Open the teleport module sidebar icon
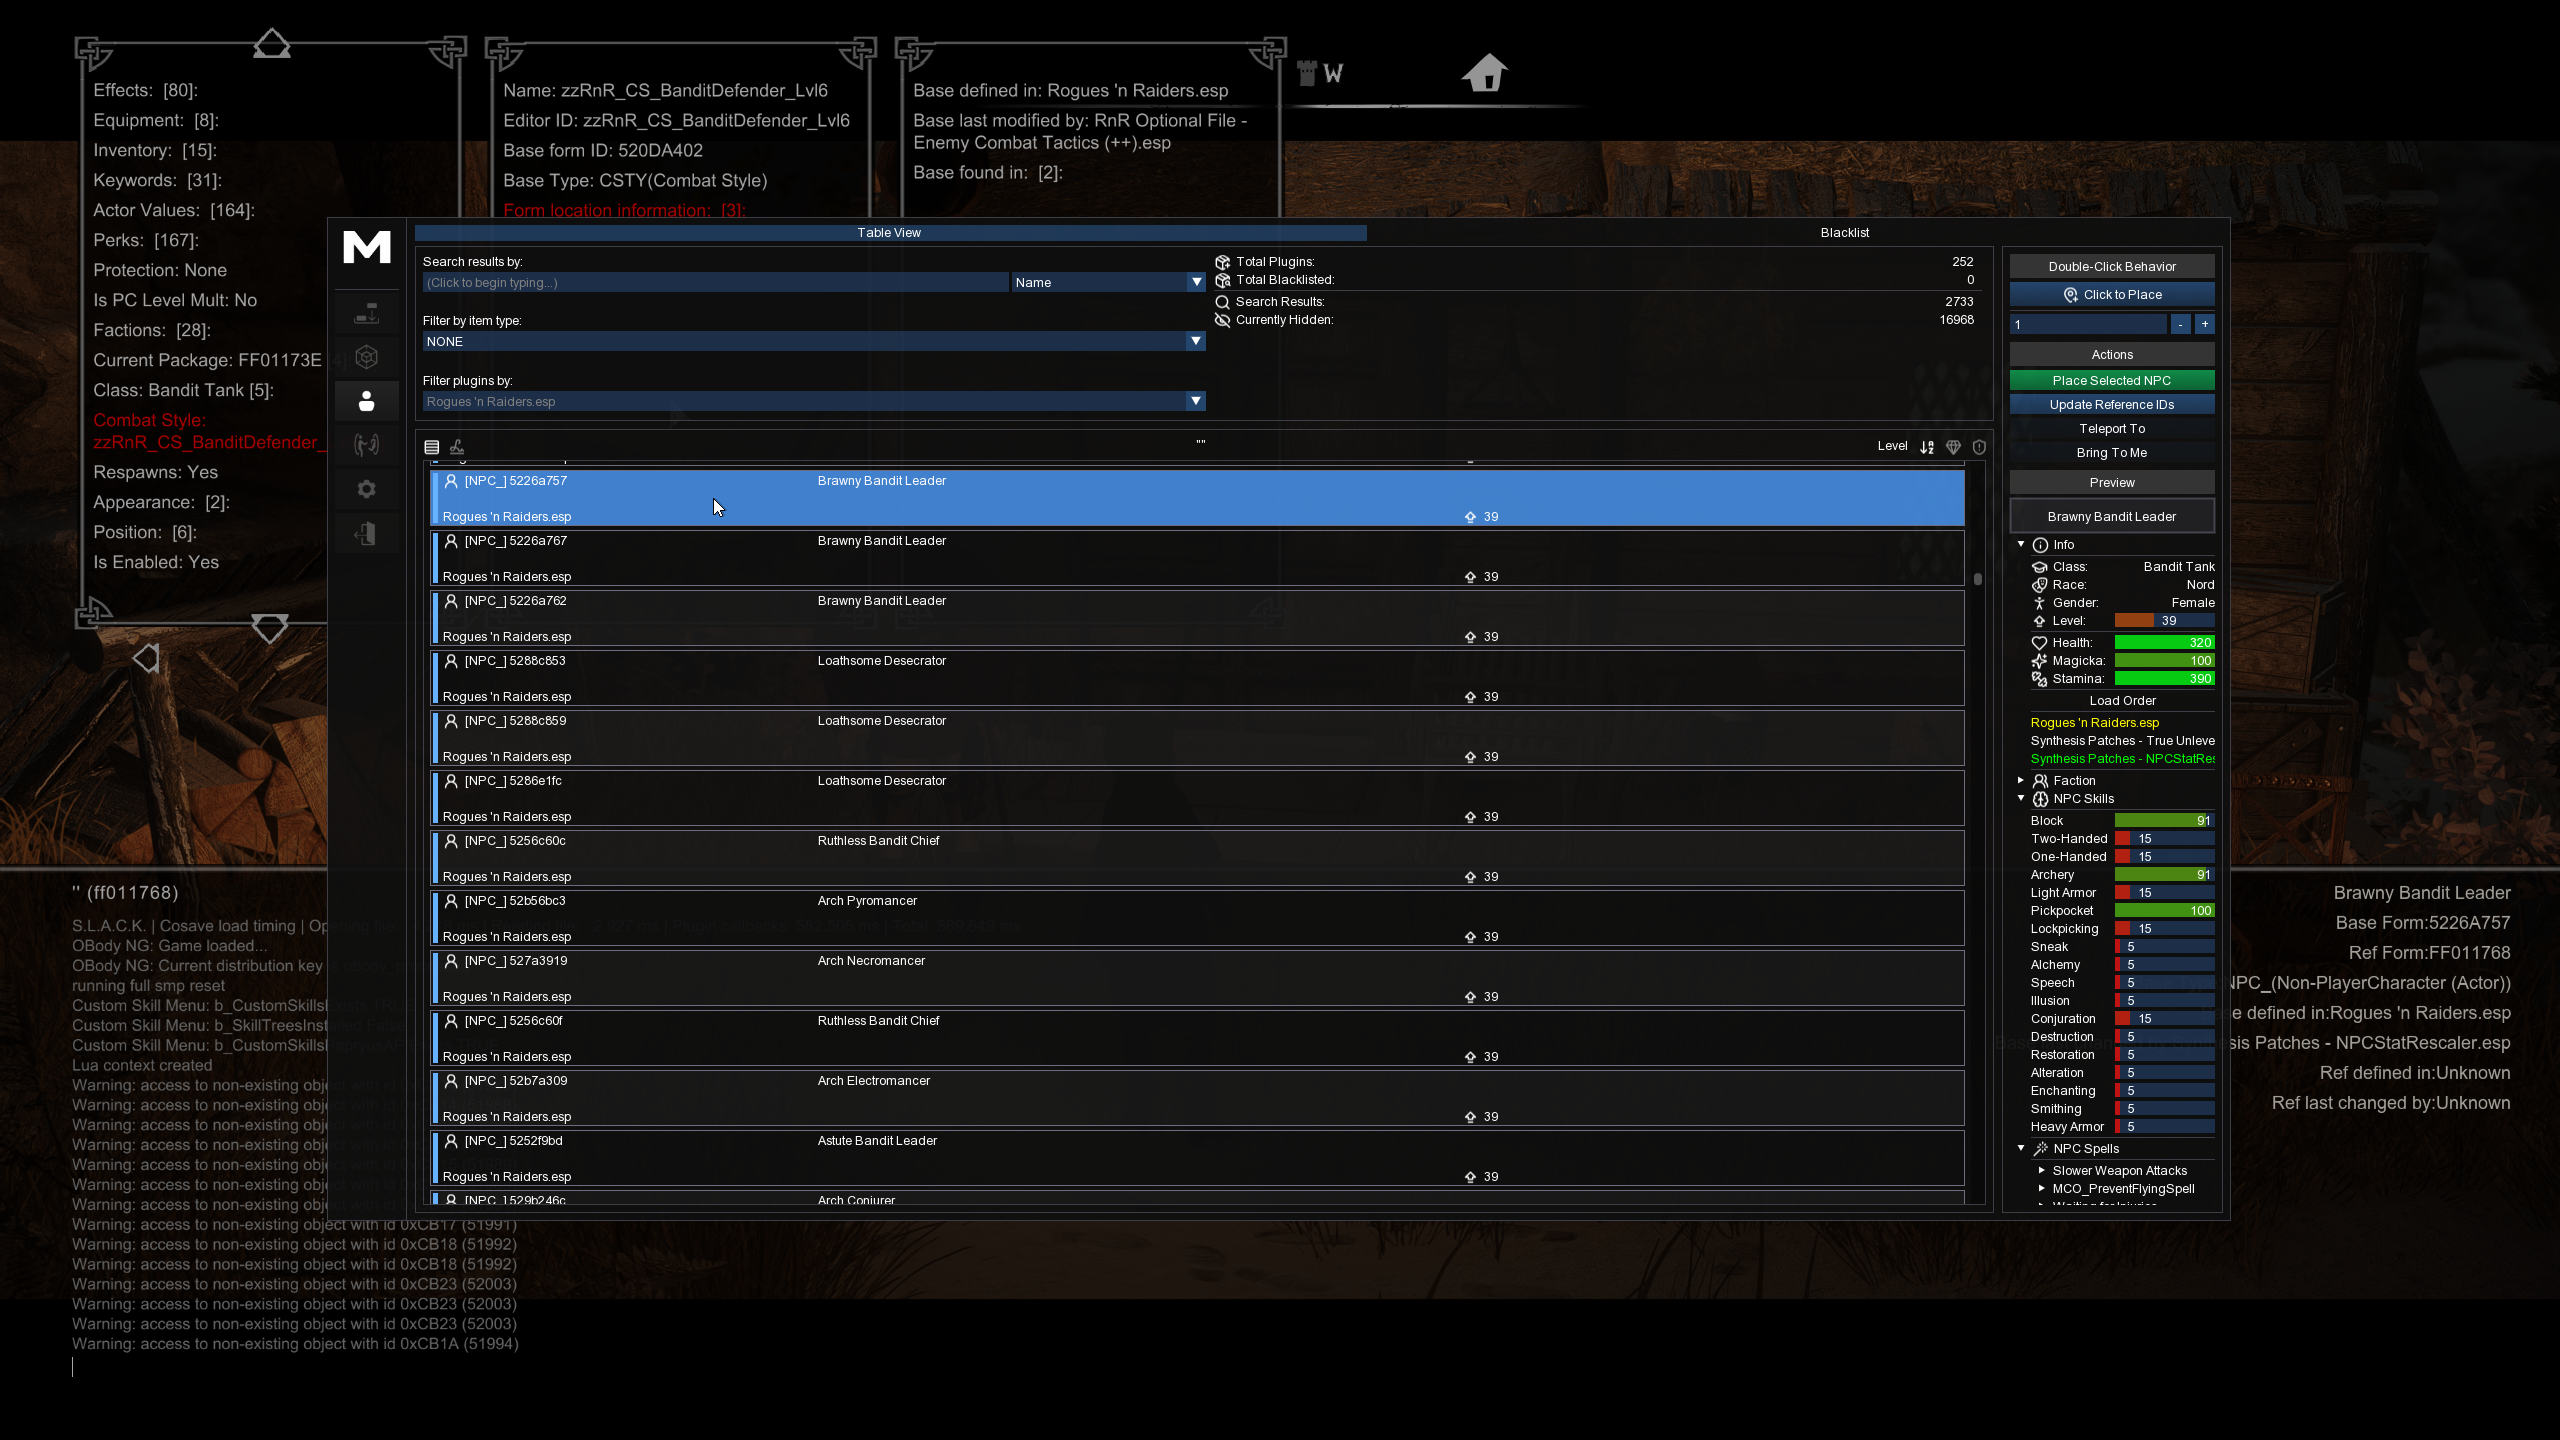Screen dimensions: 2560x1440 click(366, 445)
